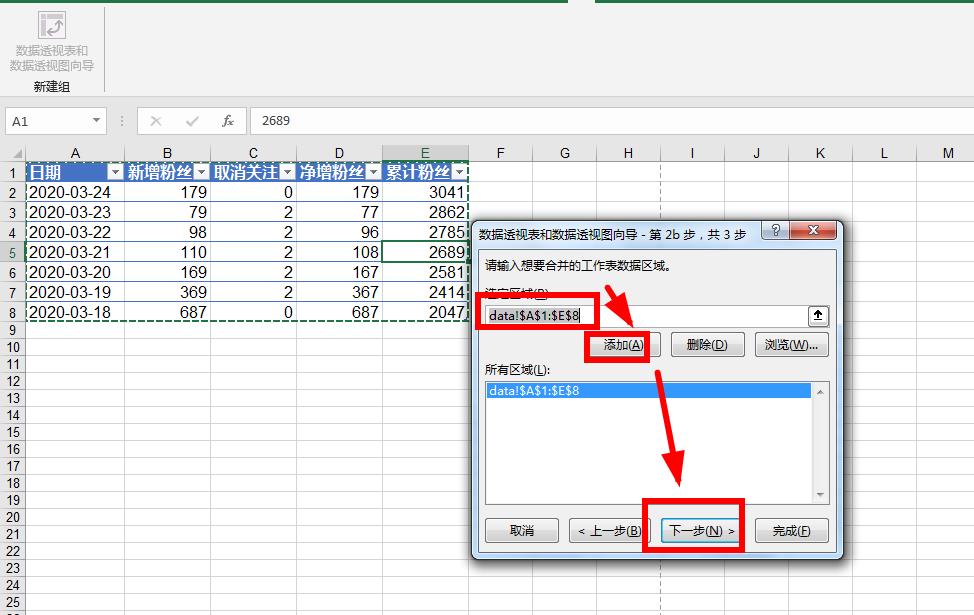Click the enter checkmark in formula bar
Viewport: 974px width, 615px height.
[x=192, y=121]
